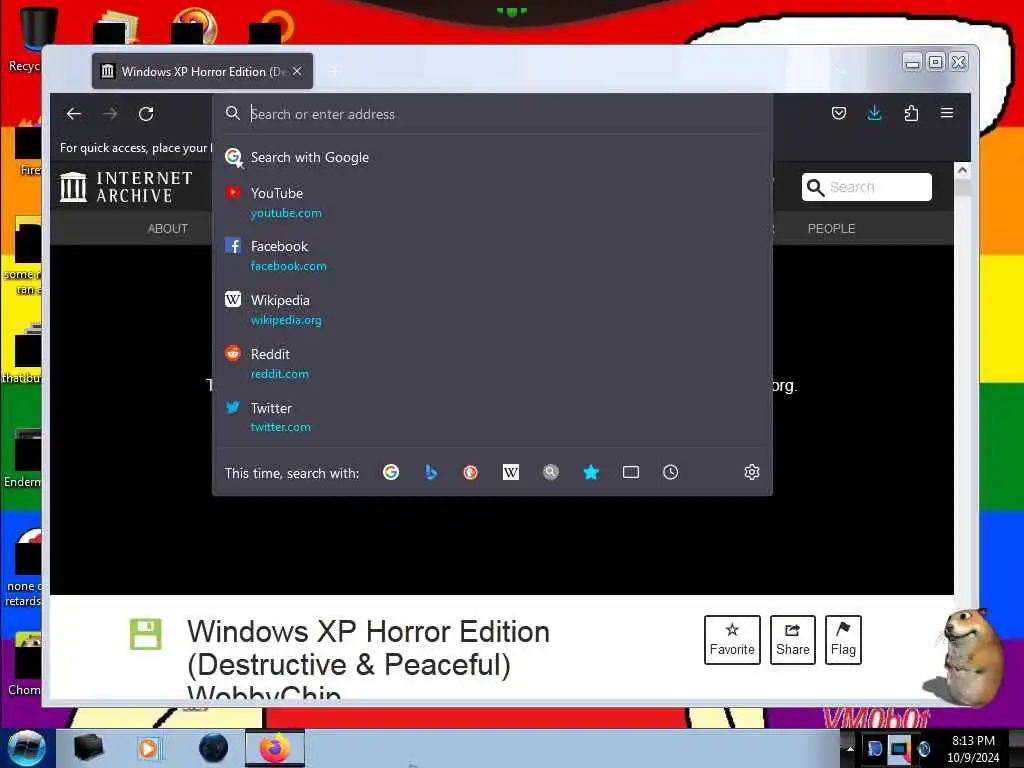Select Search with Google suggestion
The width and height of the screenshot is (1024, 768).
492,157
